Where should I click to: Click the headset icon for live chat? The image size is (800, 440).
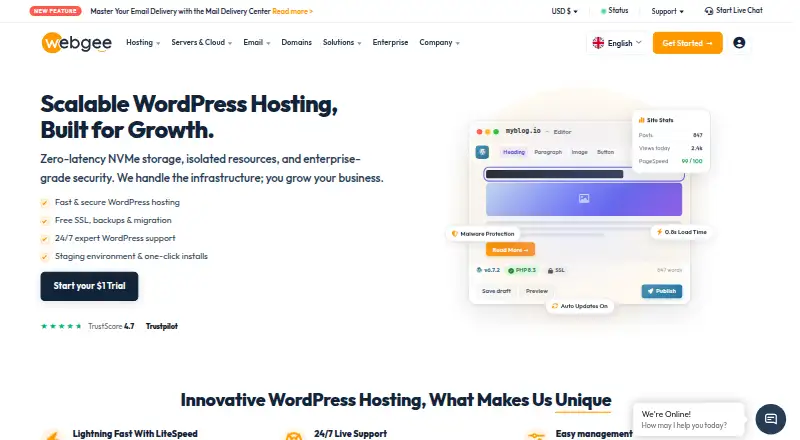(x=709, y=11)
